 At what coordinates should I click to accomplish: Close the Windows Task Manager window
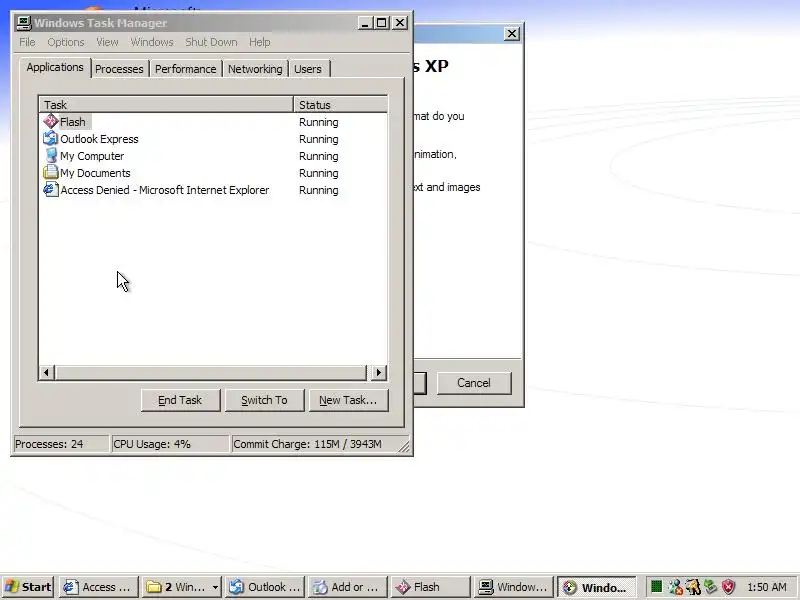click(401, 23)
